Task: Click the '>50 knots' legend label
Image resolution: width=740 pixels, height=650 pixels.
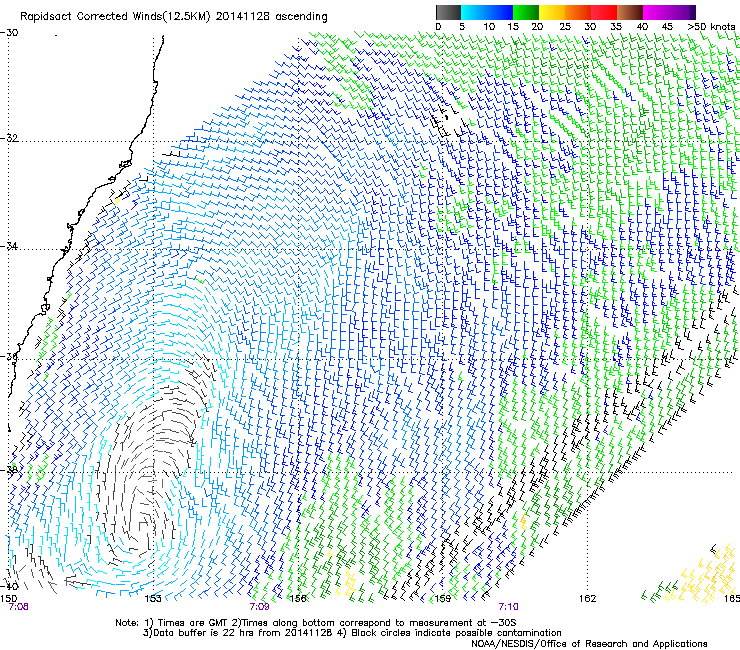Action: (x=711, y=26)
